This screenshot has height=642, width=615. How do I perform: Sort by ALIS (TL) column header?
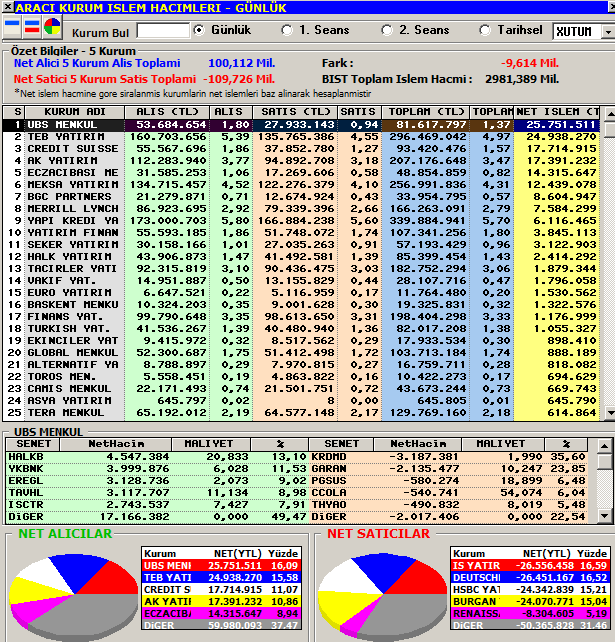point(167,112)
